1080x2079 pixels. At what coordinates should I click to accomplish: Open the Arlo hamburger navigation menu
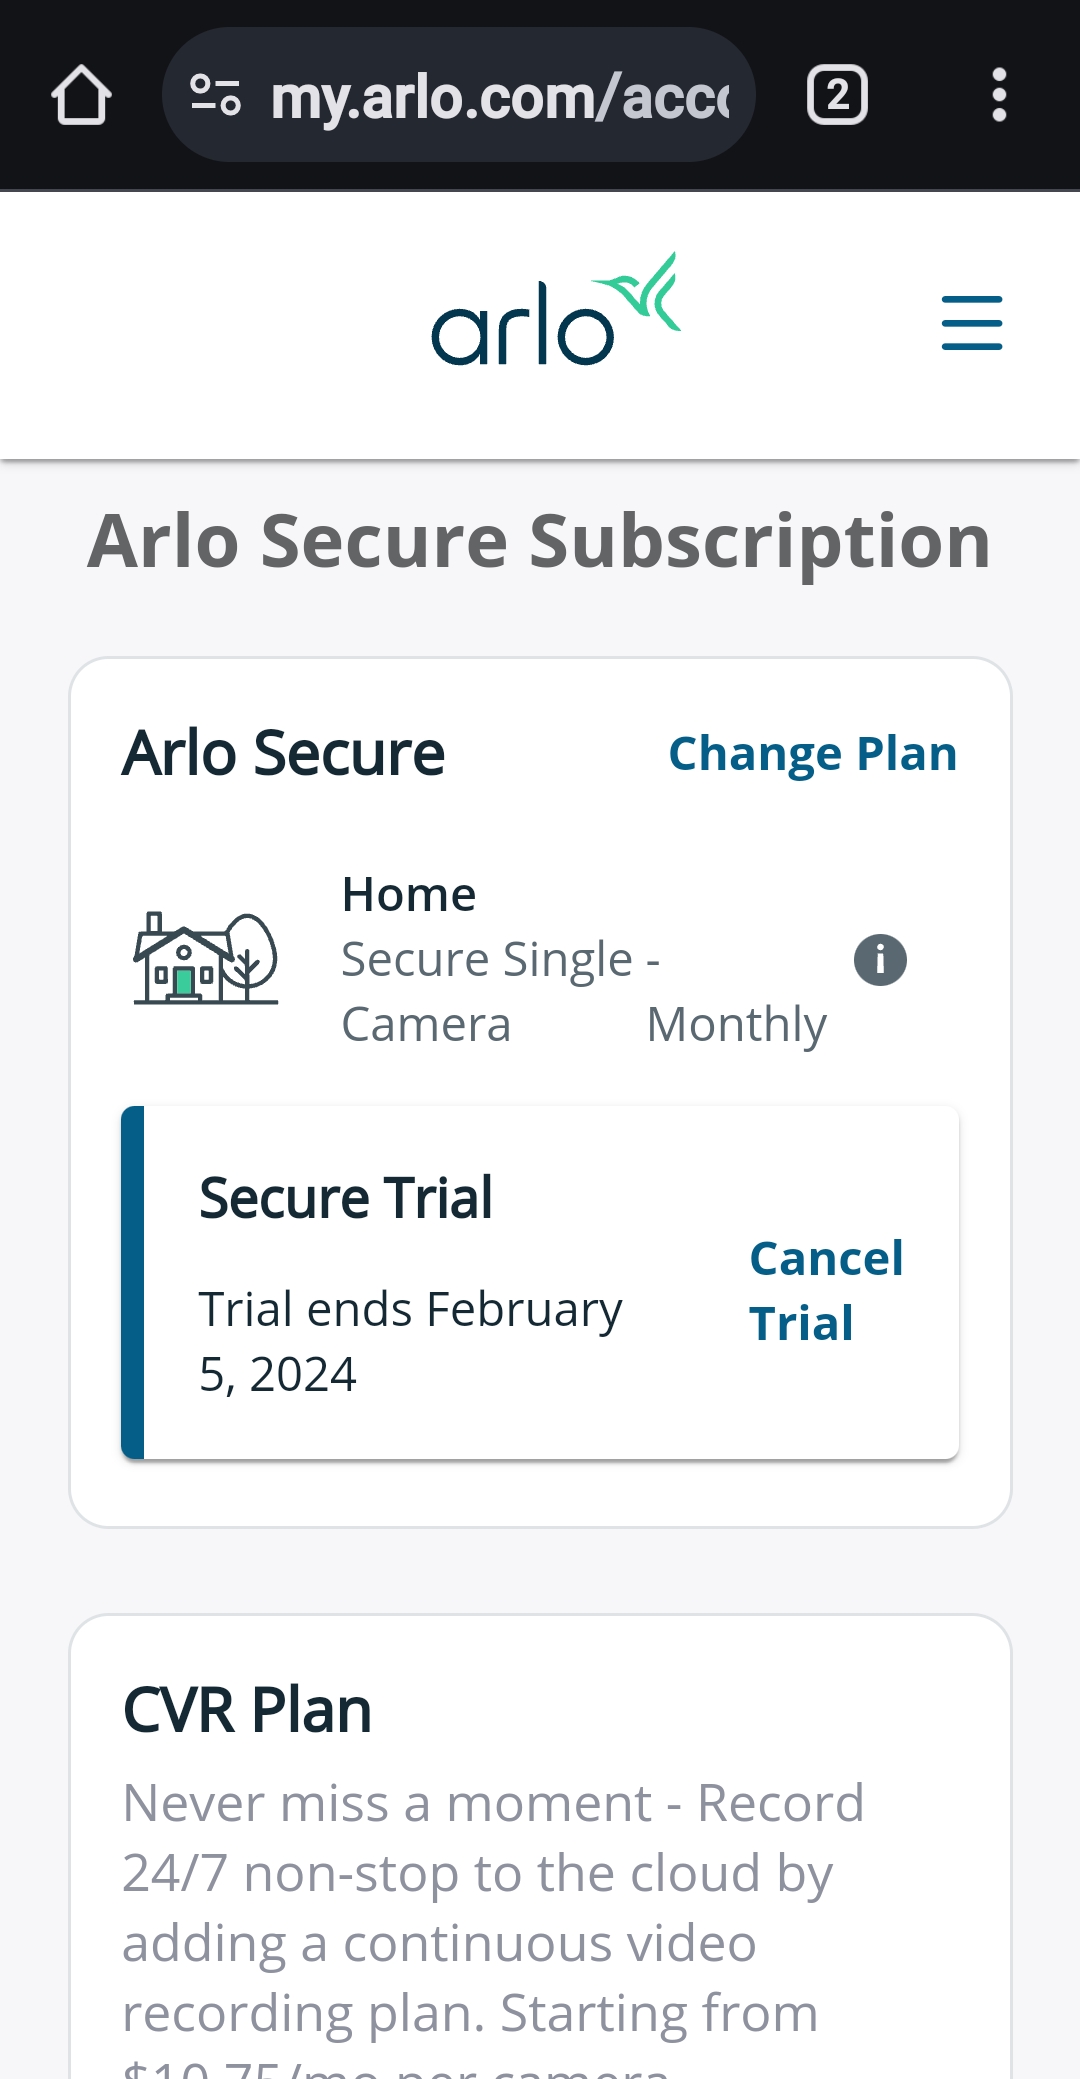click(971, 323)
